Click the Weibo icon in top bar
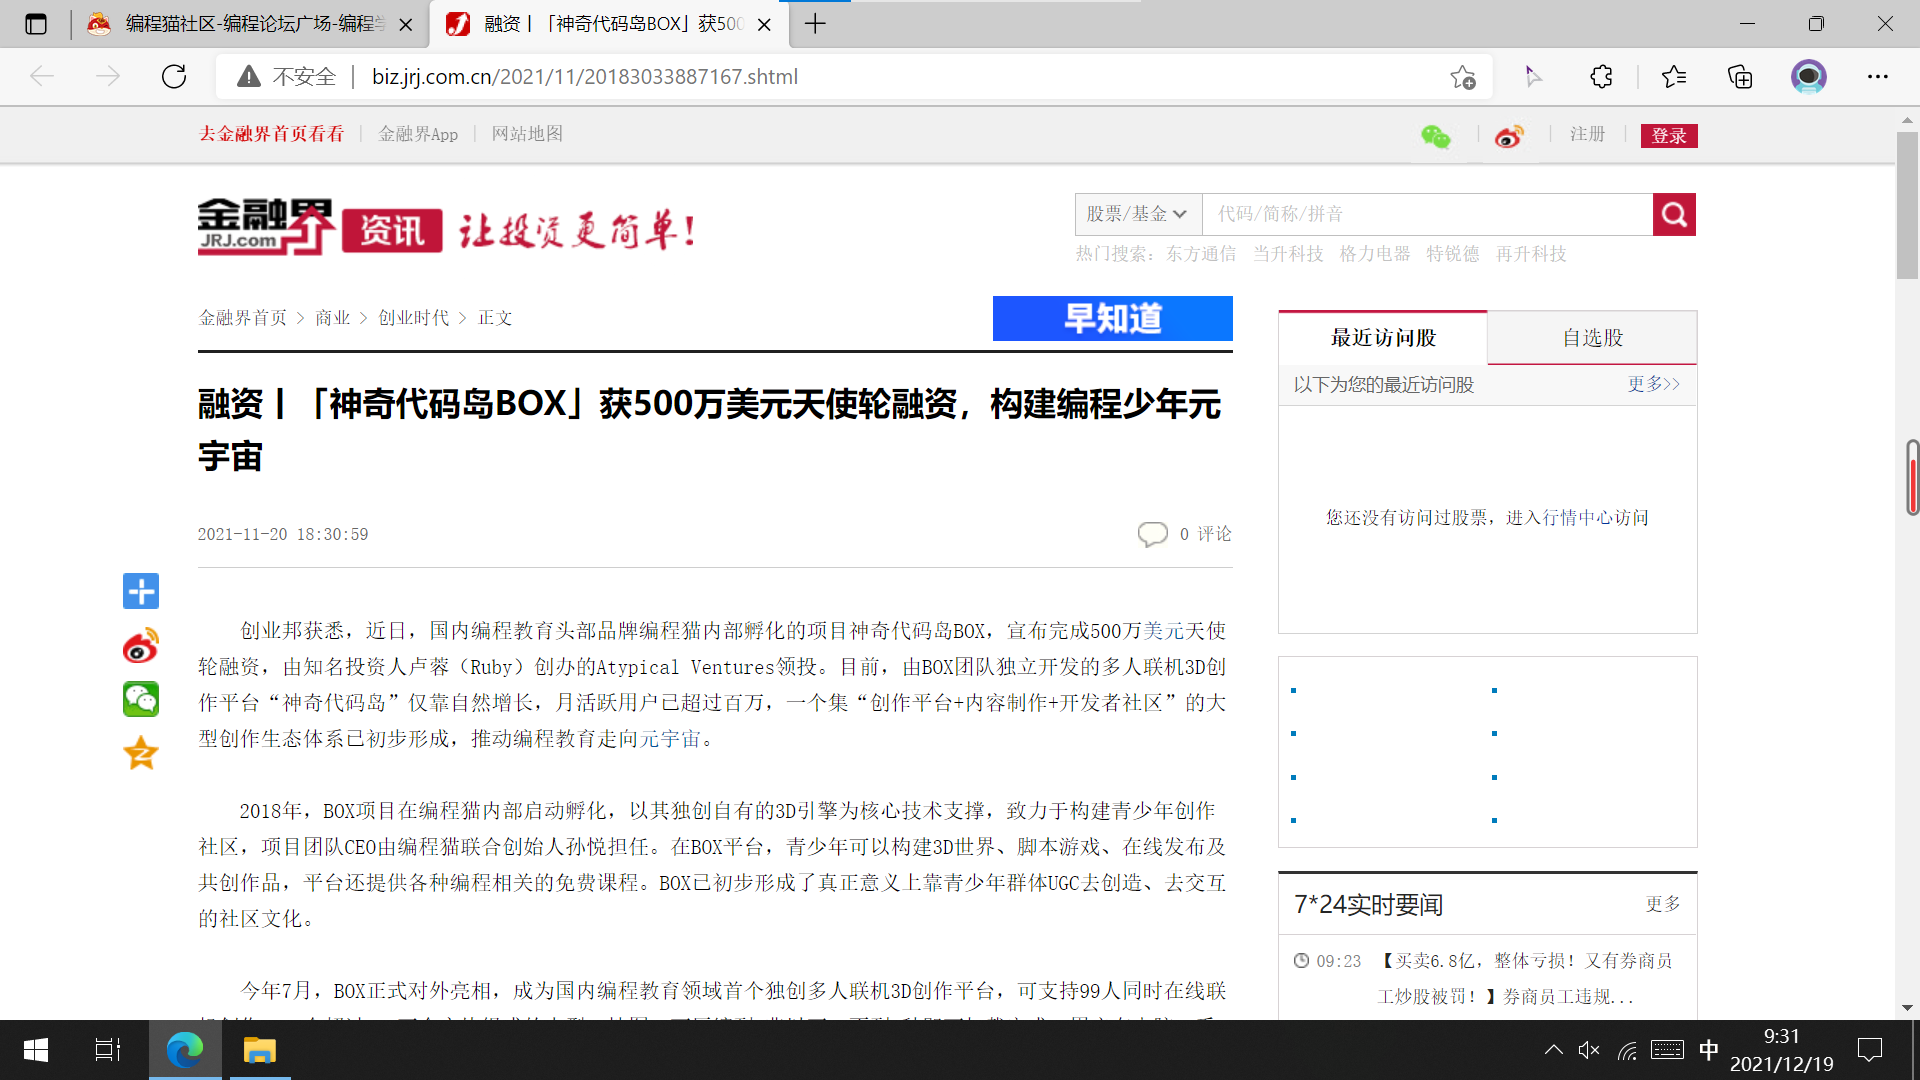 point(1509,136)
